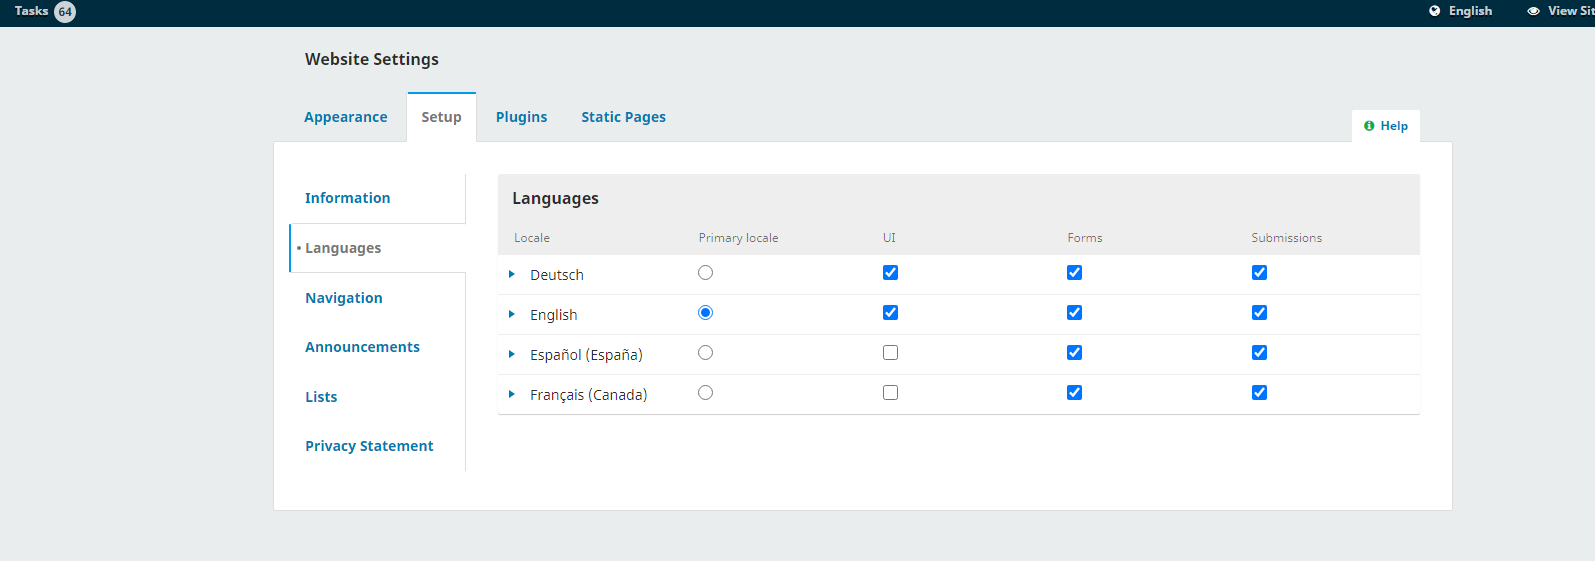The width and height of the screenshot is (1595, 561).
Task: Uncheck Forms for Deutsch
Action: (1074, 273)
